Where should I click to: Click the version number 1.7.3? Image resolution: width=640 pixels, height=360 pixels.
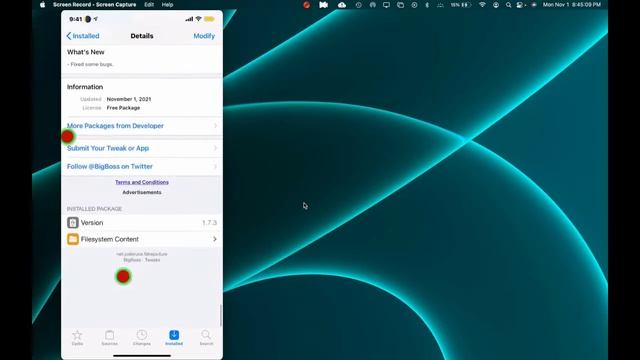[x=209, y=223]
